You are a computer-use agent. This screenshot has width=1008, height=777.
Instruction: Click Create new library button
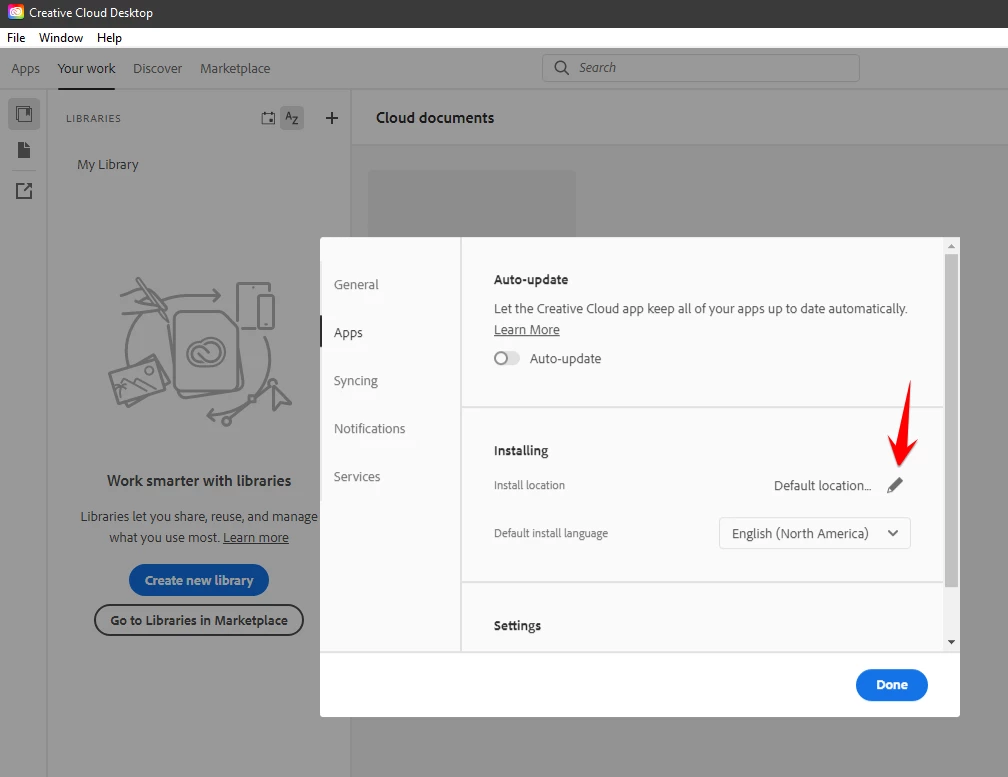199,580
